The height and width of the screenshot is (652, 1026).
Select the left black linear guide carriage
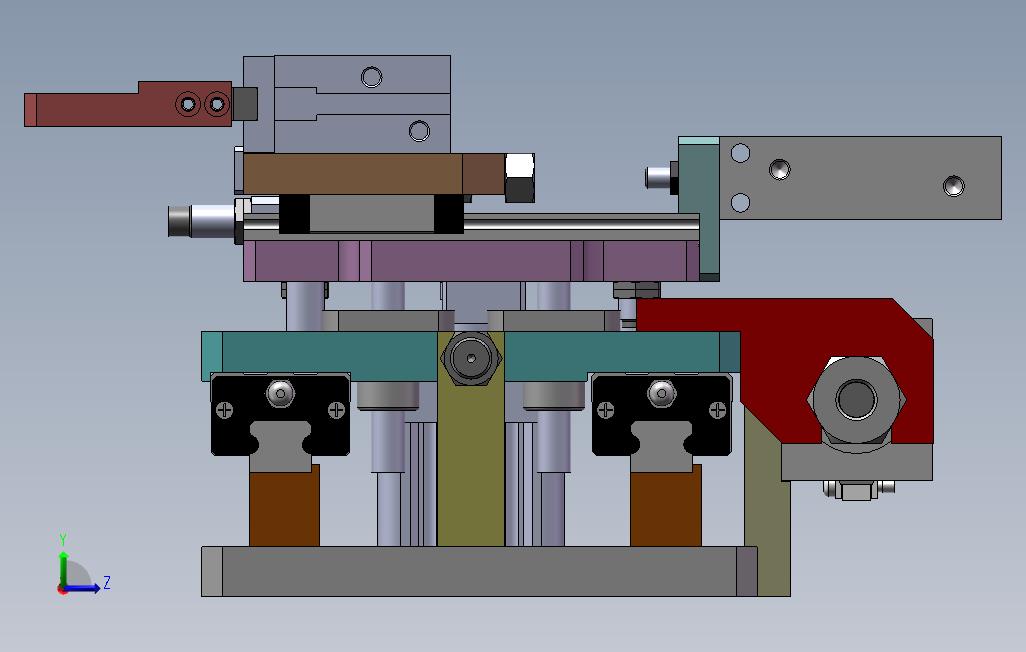(x=280, y=414)
